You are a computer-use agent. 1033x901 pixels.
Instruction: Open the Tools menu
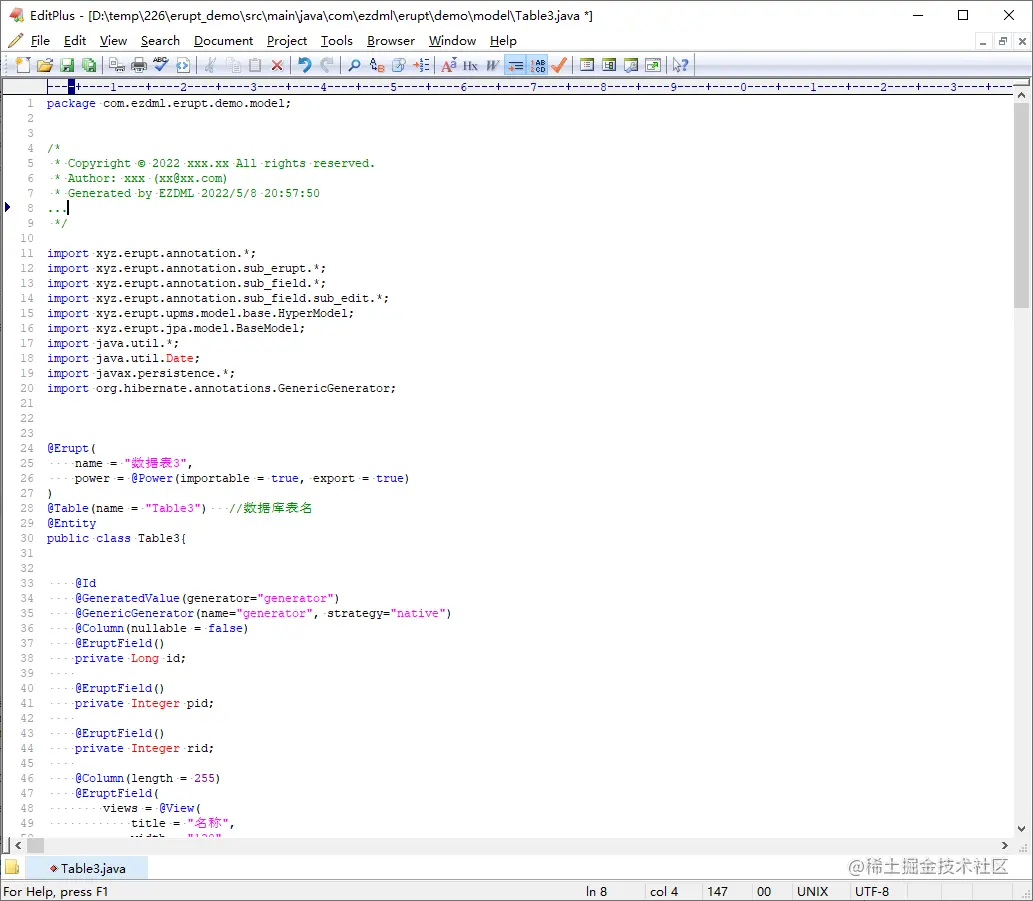click(337, 41)
